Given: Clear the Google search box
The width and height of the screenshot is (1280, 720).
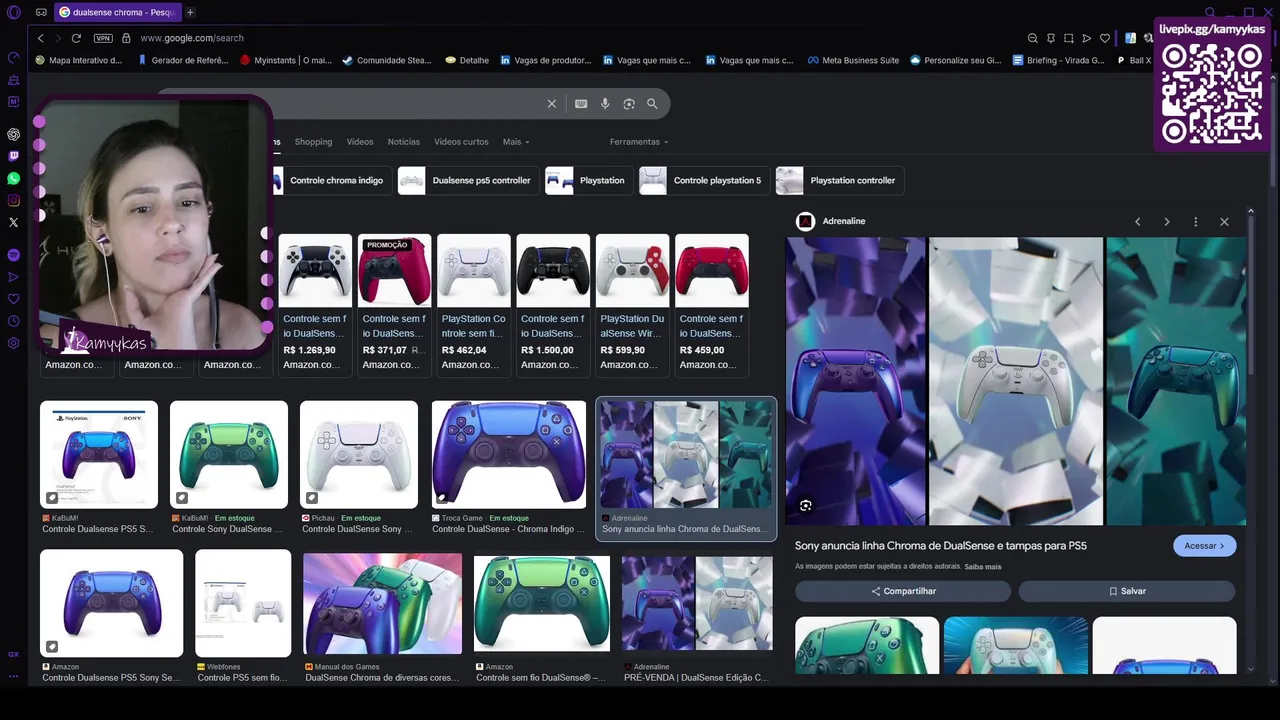Looking at the screenshot, I should pos(551,104).
